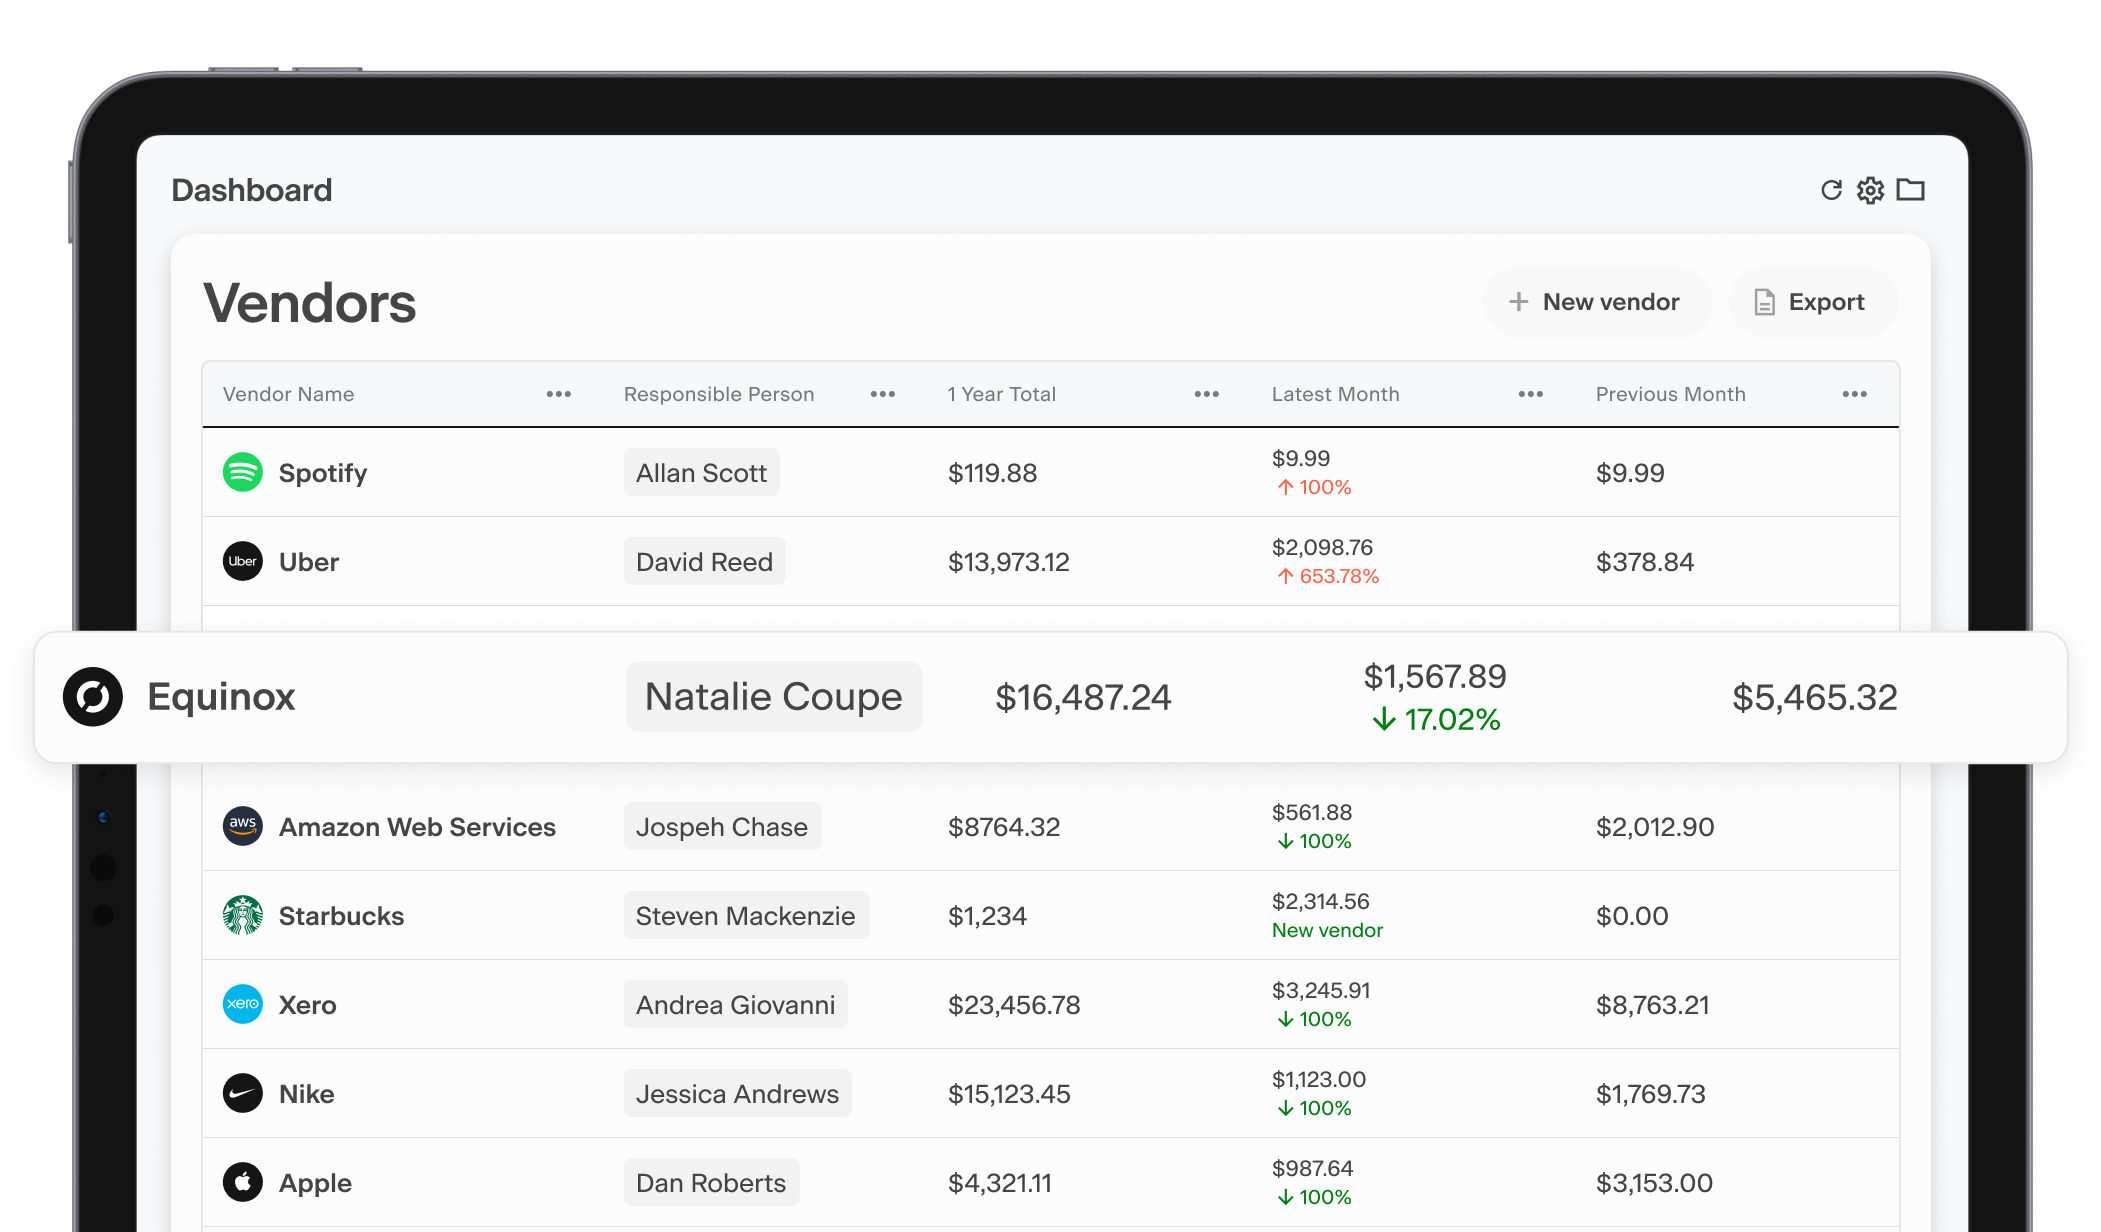Open settings via the gear icon
This screenshot has height=1232, width=2101.
click(x=1870, y=190)
